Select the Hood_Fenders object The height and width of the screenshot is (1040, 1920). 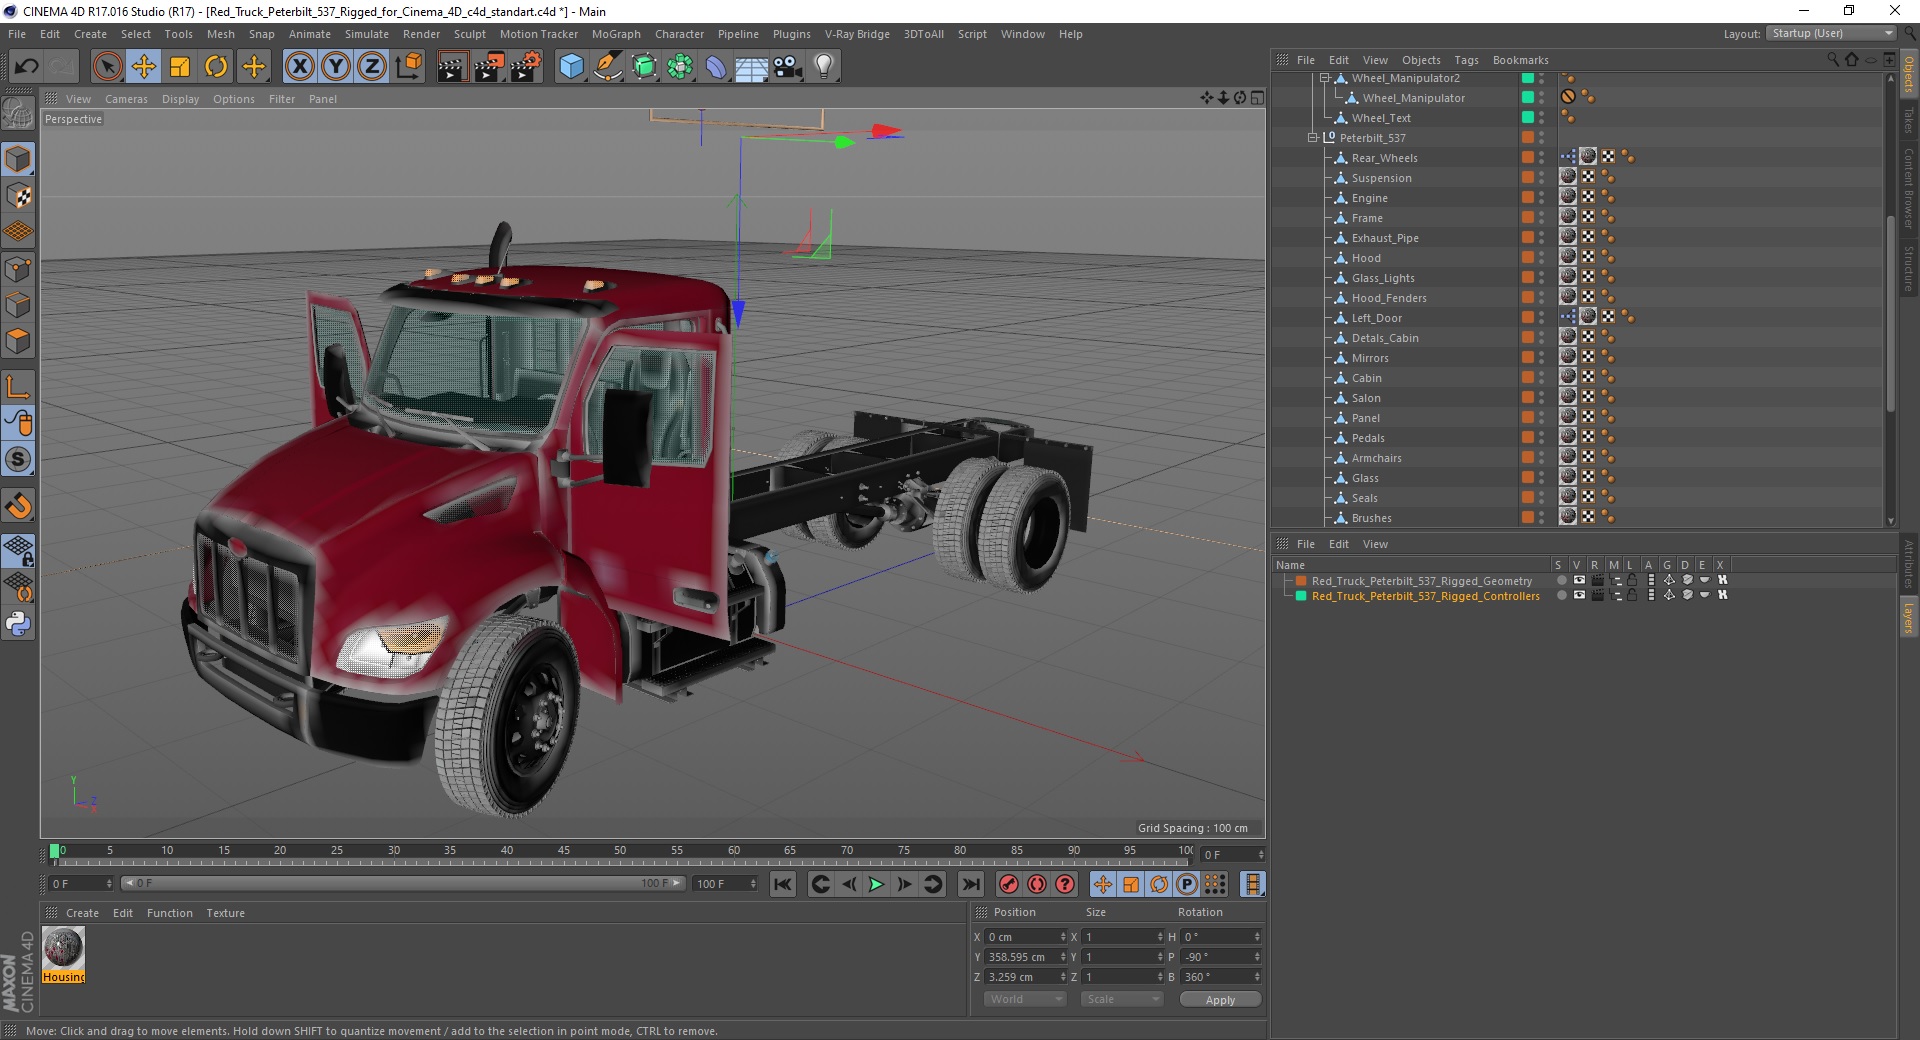[1389, 298]
